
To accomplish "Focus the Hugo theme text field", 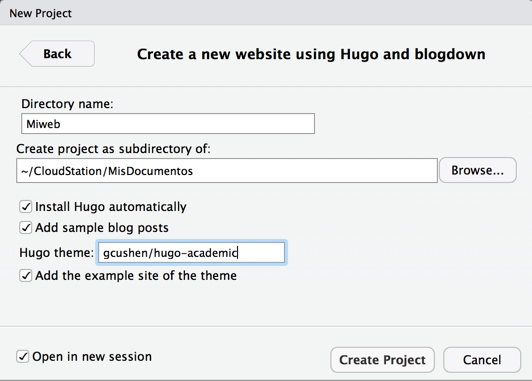I will [x=191, y=253].
